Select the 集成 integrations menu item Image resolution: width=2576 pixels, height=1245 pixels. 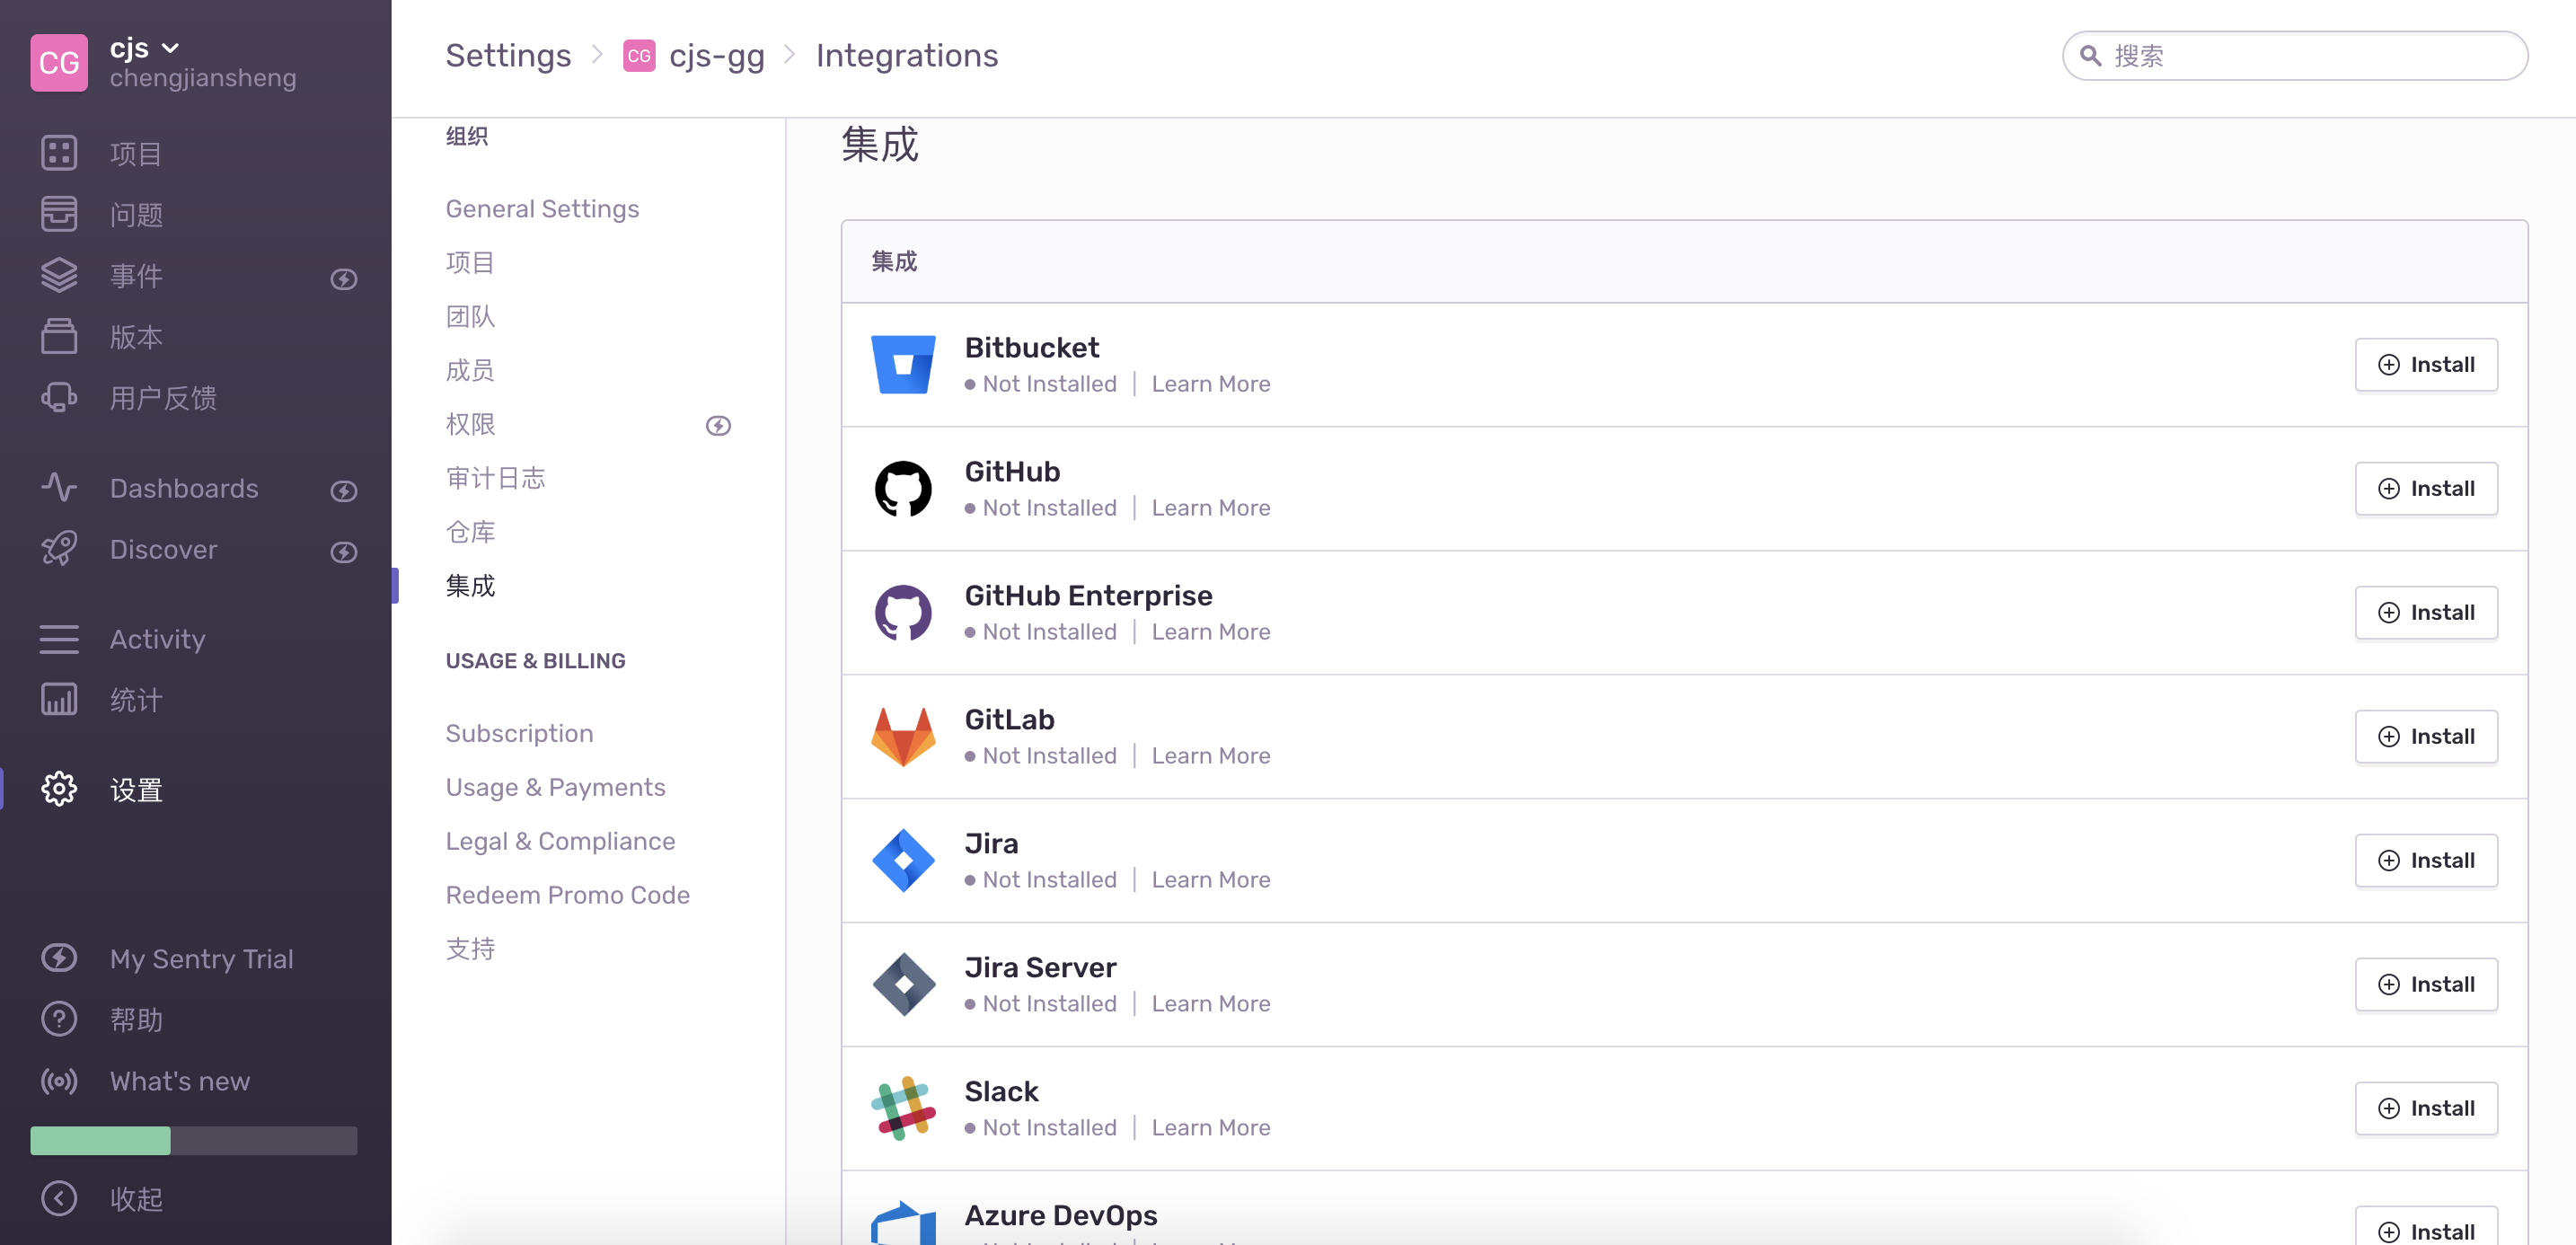[470, 586]
